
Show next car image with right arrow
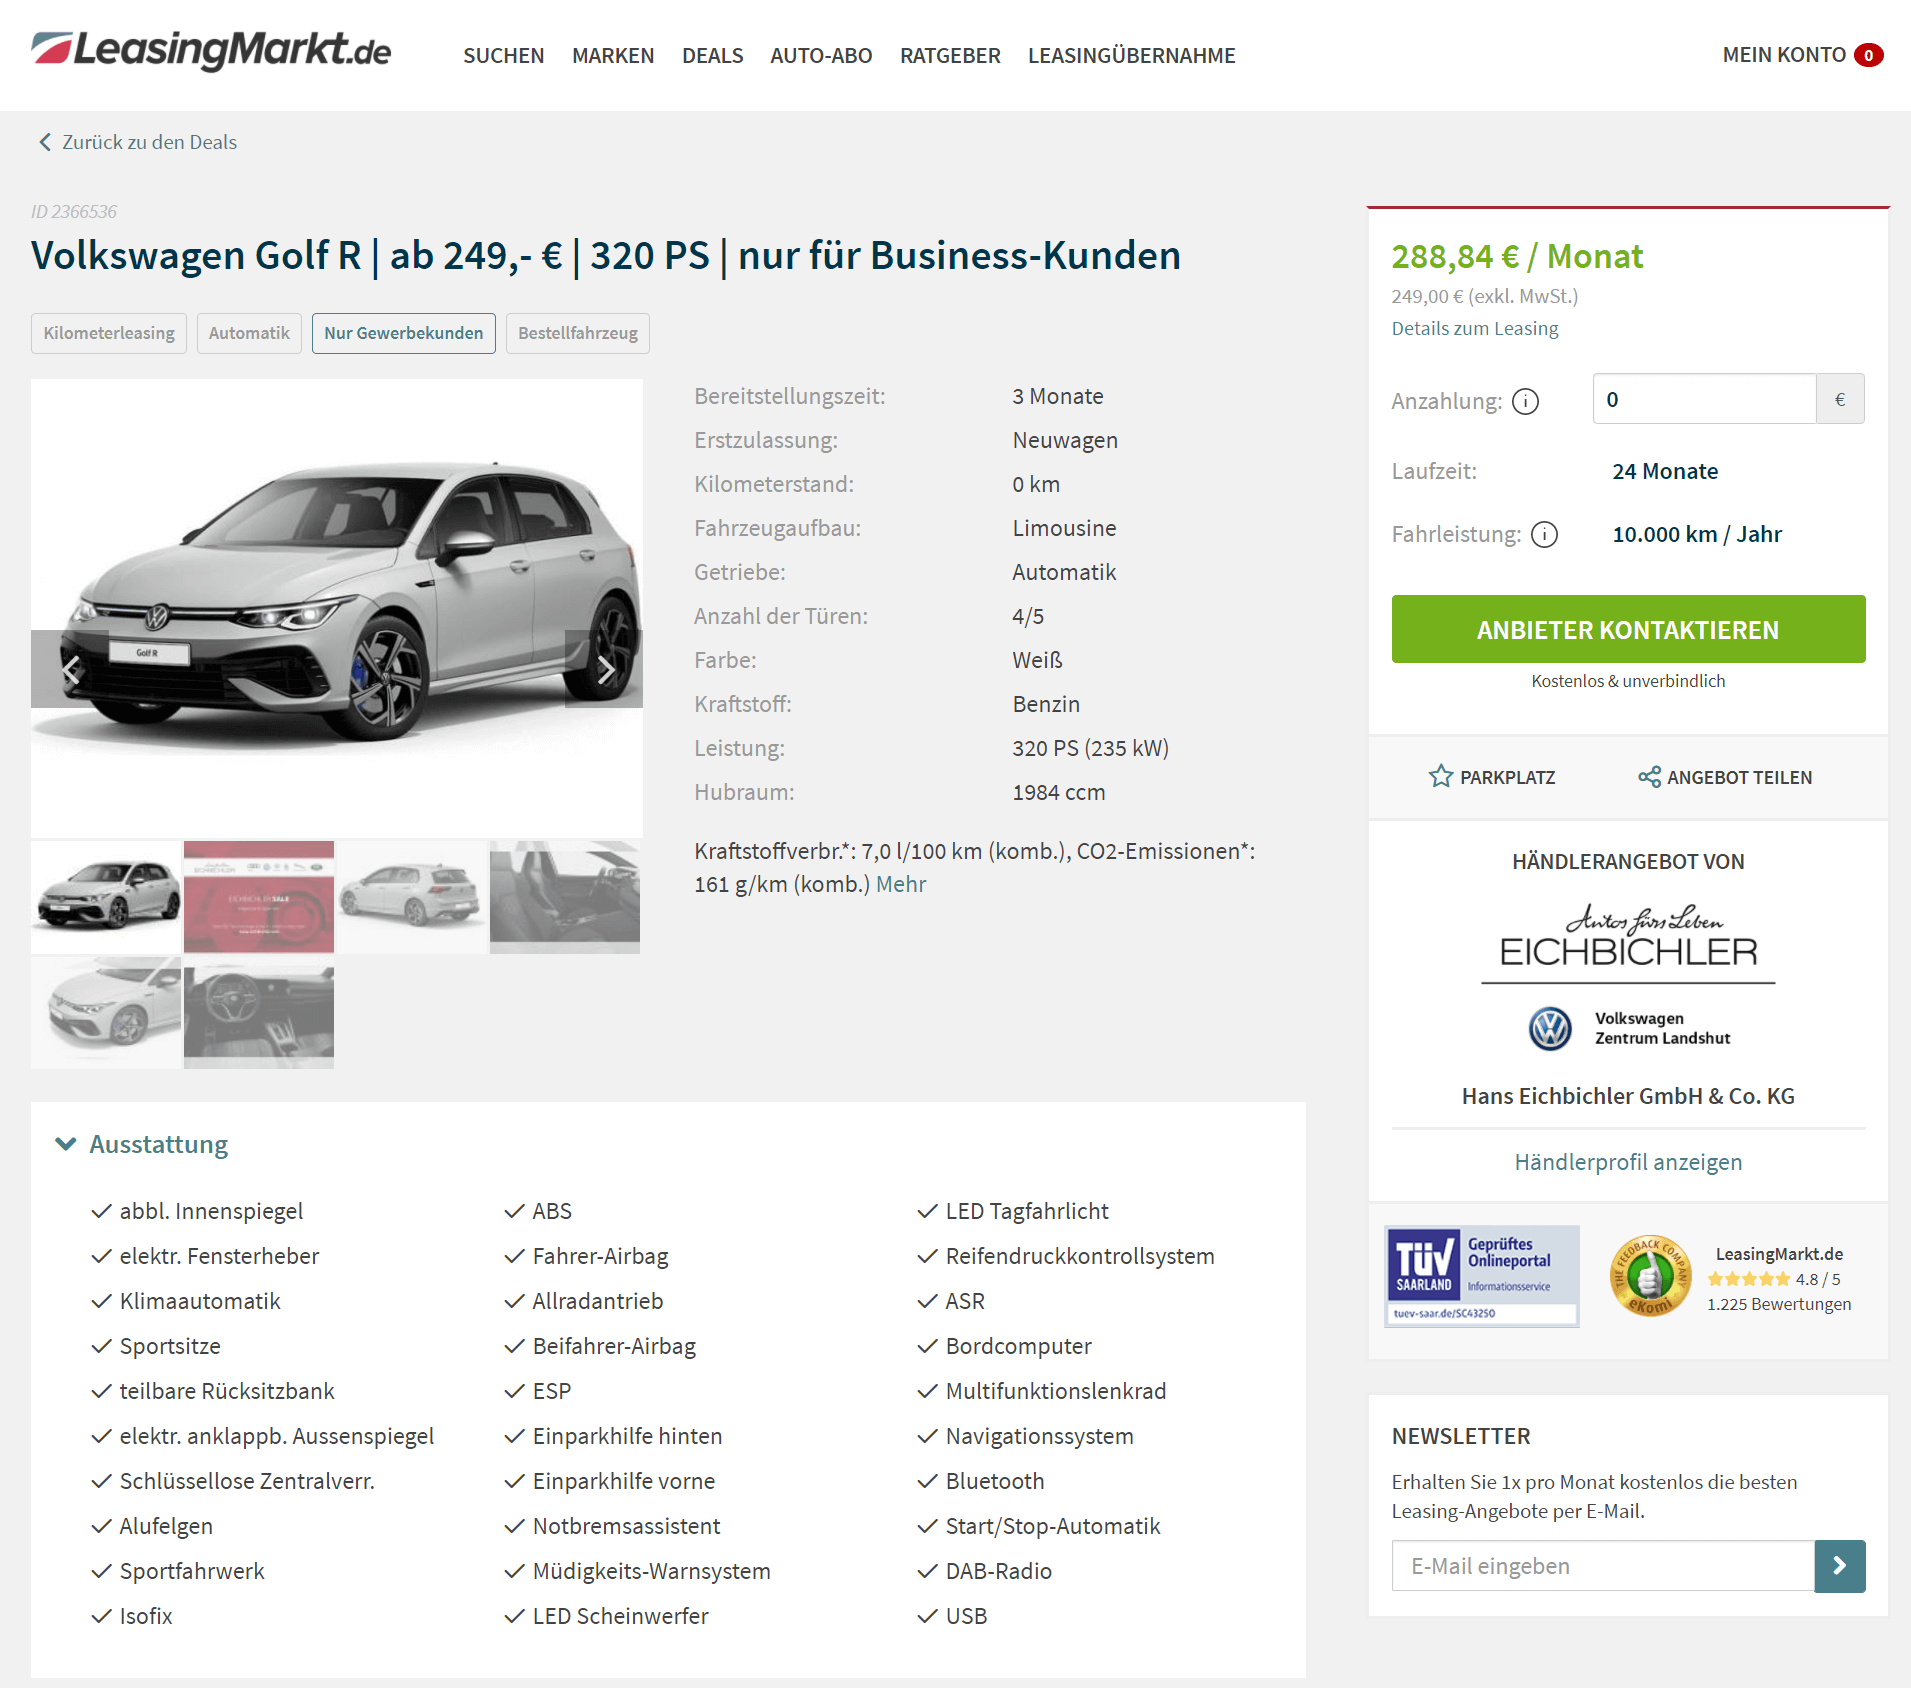(604, 669)
